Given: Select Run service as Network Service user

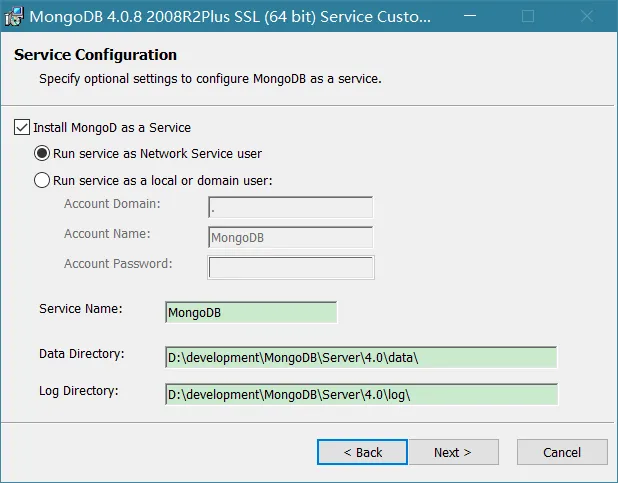Looking at the screenshot, I should click(42, 154).
